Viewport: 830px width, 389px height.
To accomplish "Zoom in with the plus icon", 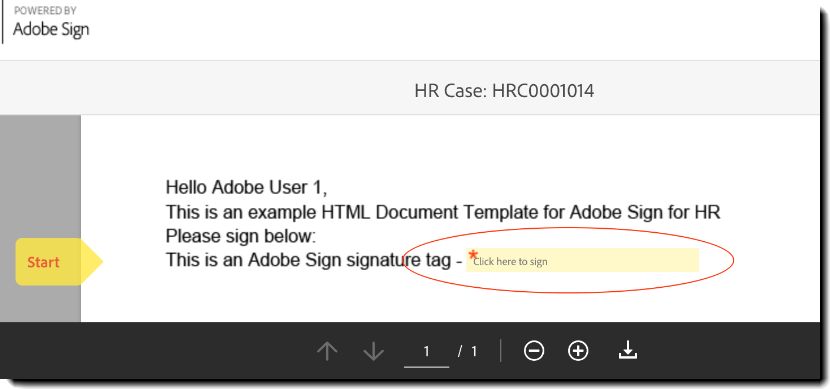I will 578,351.
